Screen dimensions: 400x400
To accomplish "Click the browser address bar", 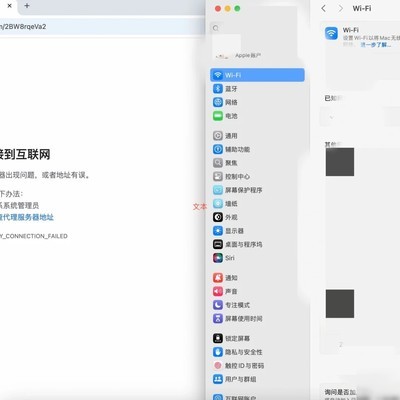I will tap(102, 27).
